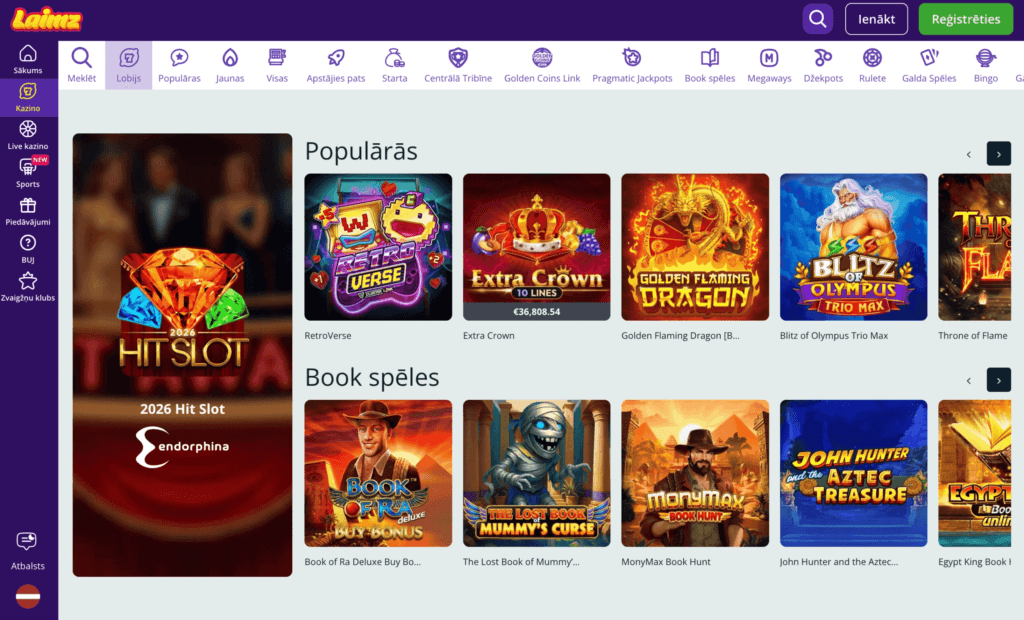The width and height of the screenshot is (1024, 620).
Task: Select the Jaunas category
Action: (x=230, y=65)
